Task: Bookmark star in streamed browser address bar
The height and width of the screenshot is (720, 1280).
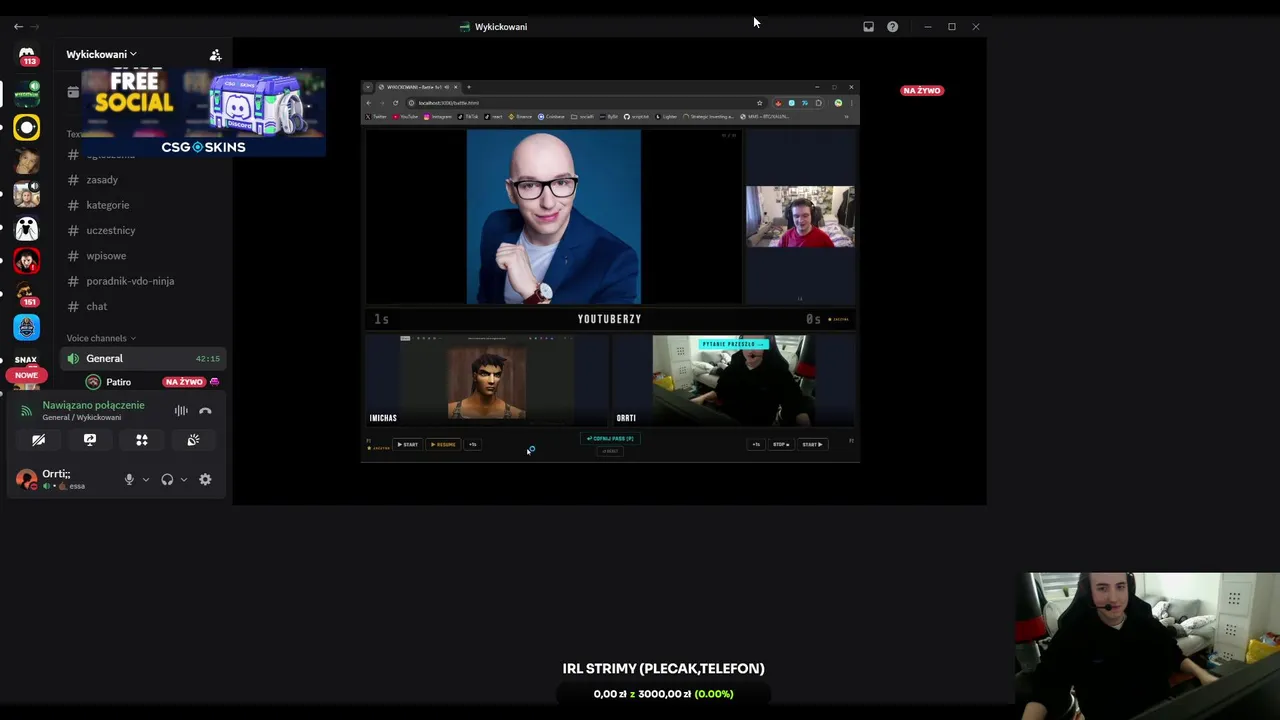Action: click(x=759, y=103)
